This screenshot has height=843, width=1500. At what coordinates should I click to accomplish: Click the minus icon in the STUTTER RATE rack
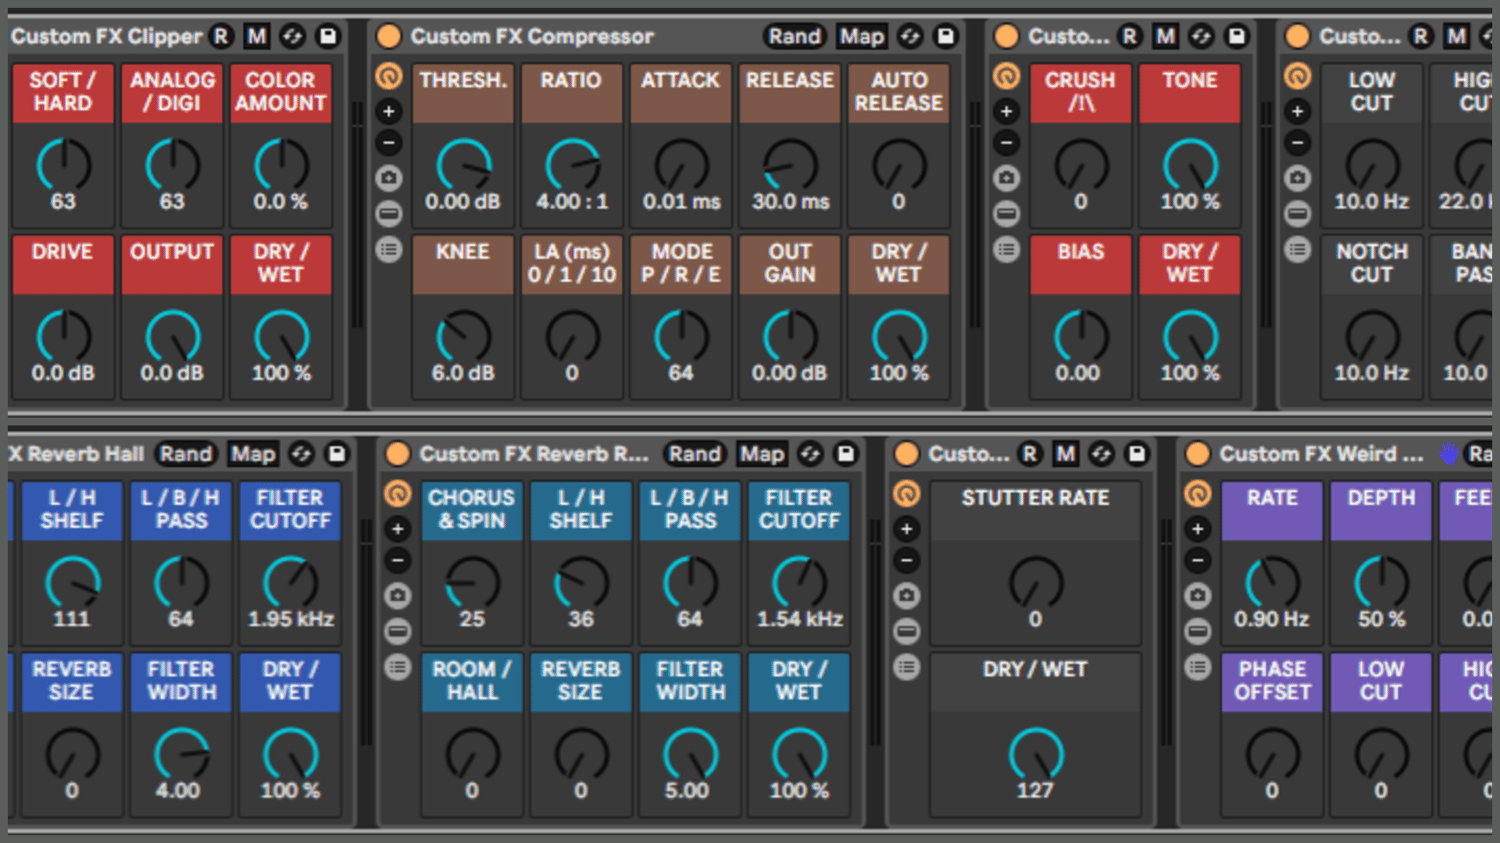click(907, 560)
